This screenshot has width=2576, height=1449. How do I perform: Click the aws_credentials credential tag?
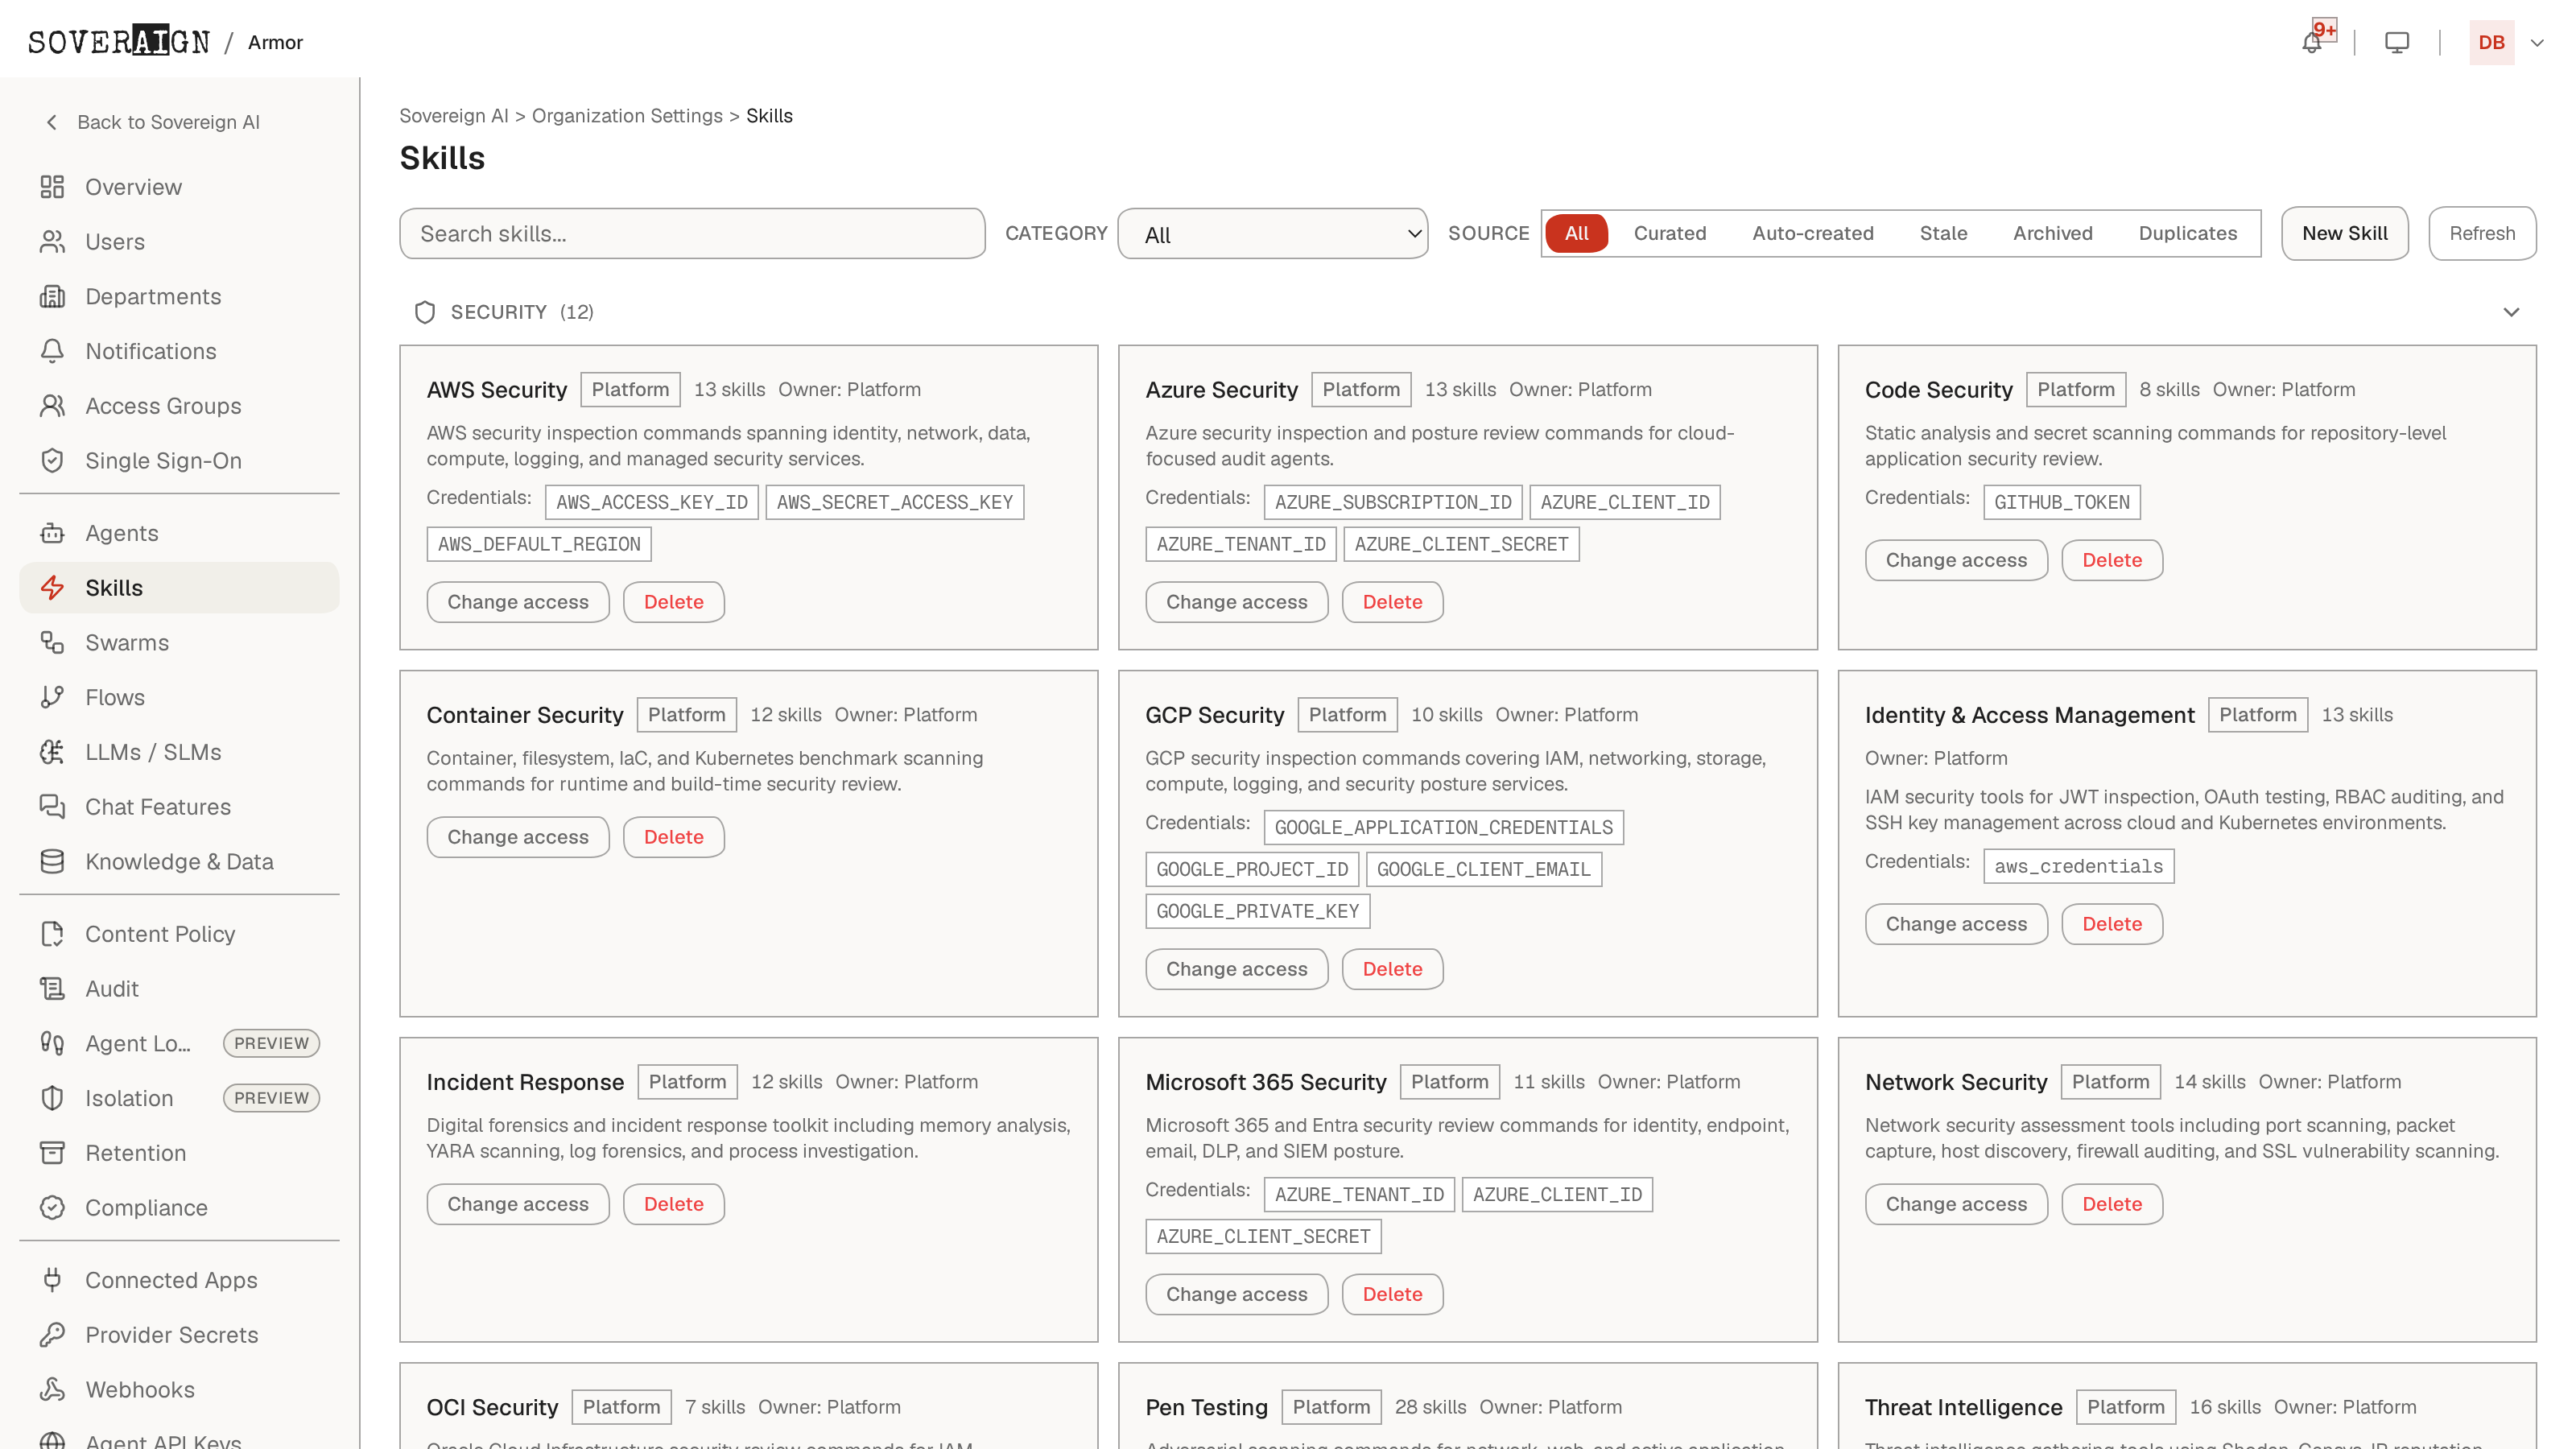[2078, 866]
